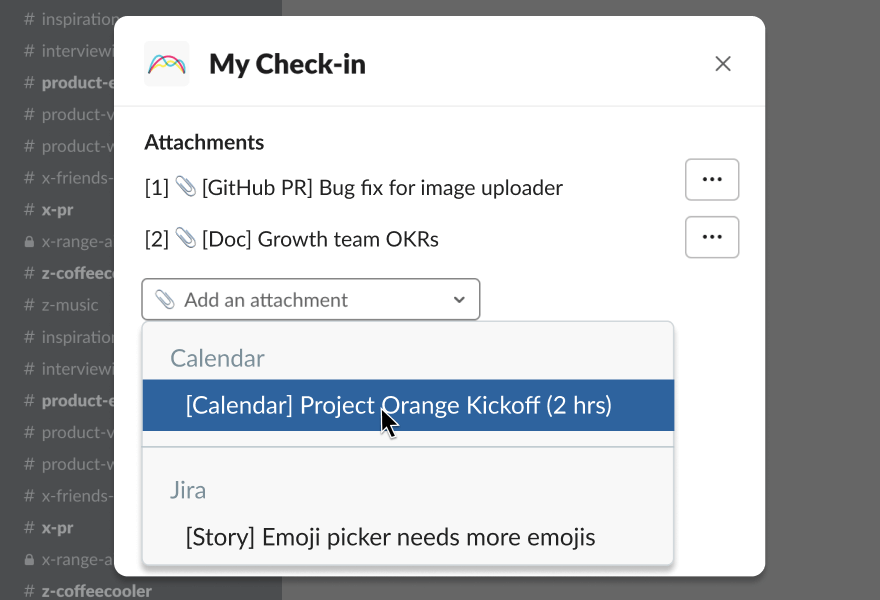Click the paperclip icon inside the Add an attachment field
This screenshot has height=600, width=880.
[x=167, y=299]
